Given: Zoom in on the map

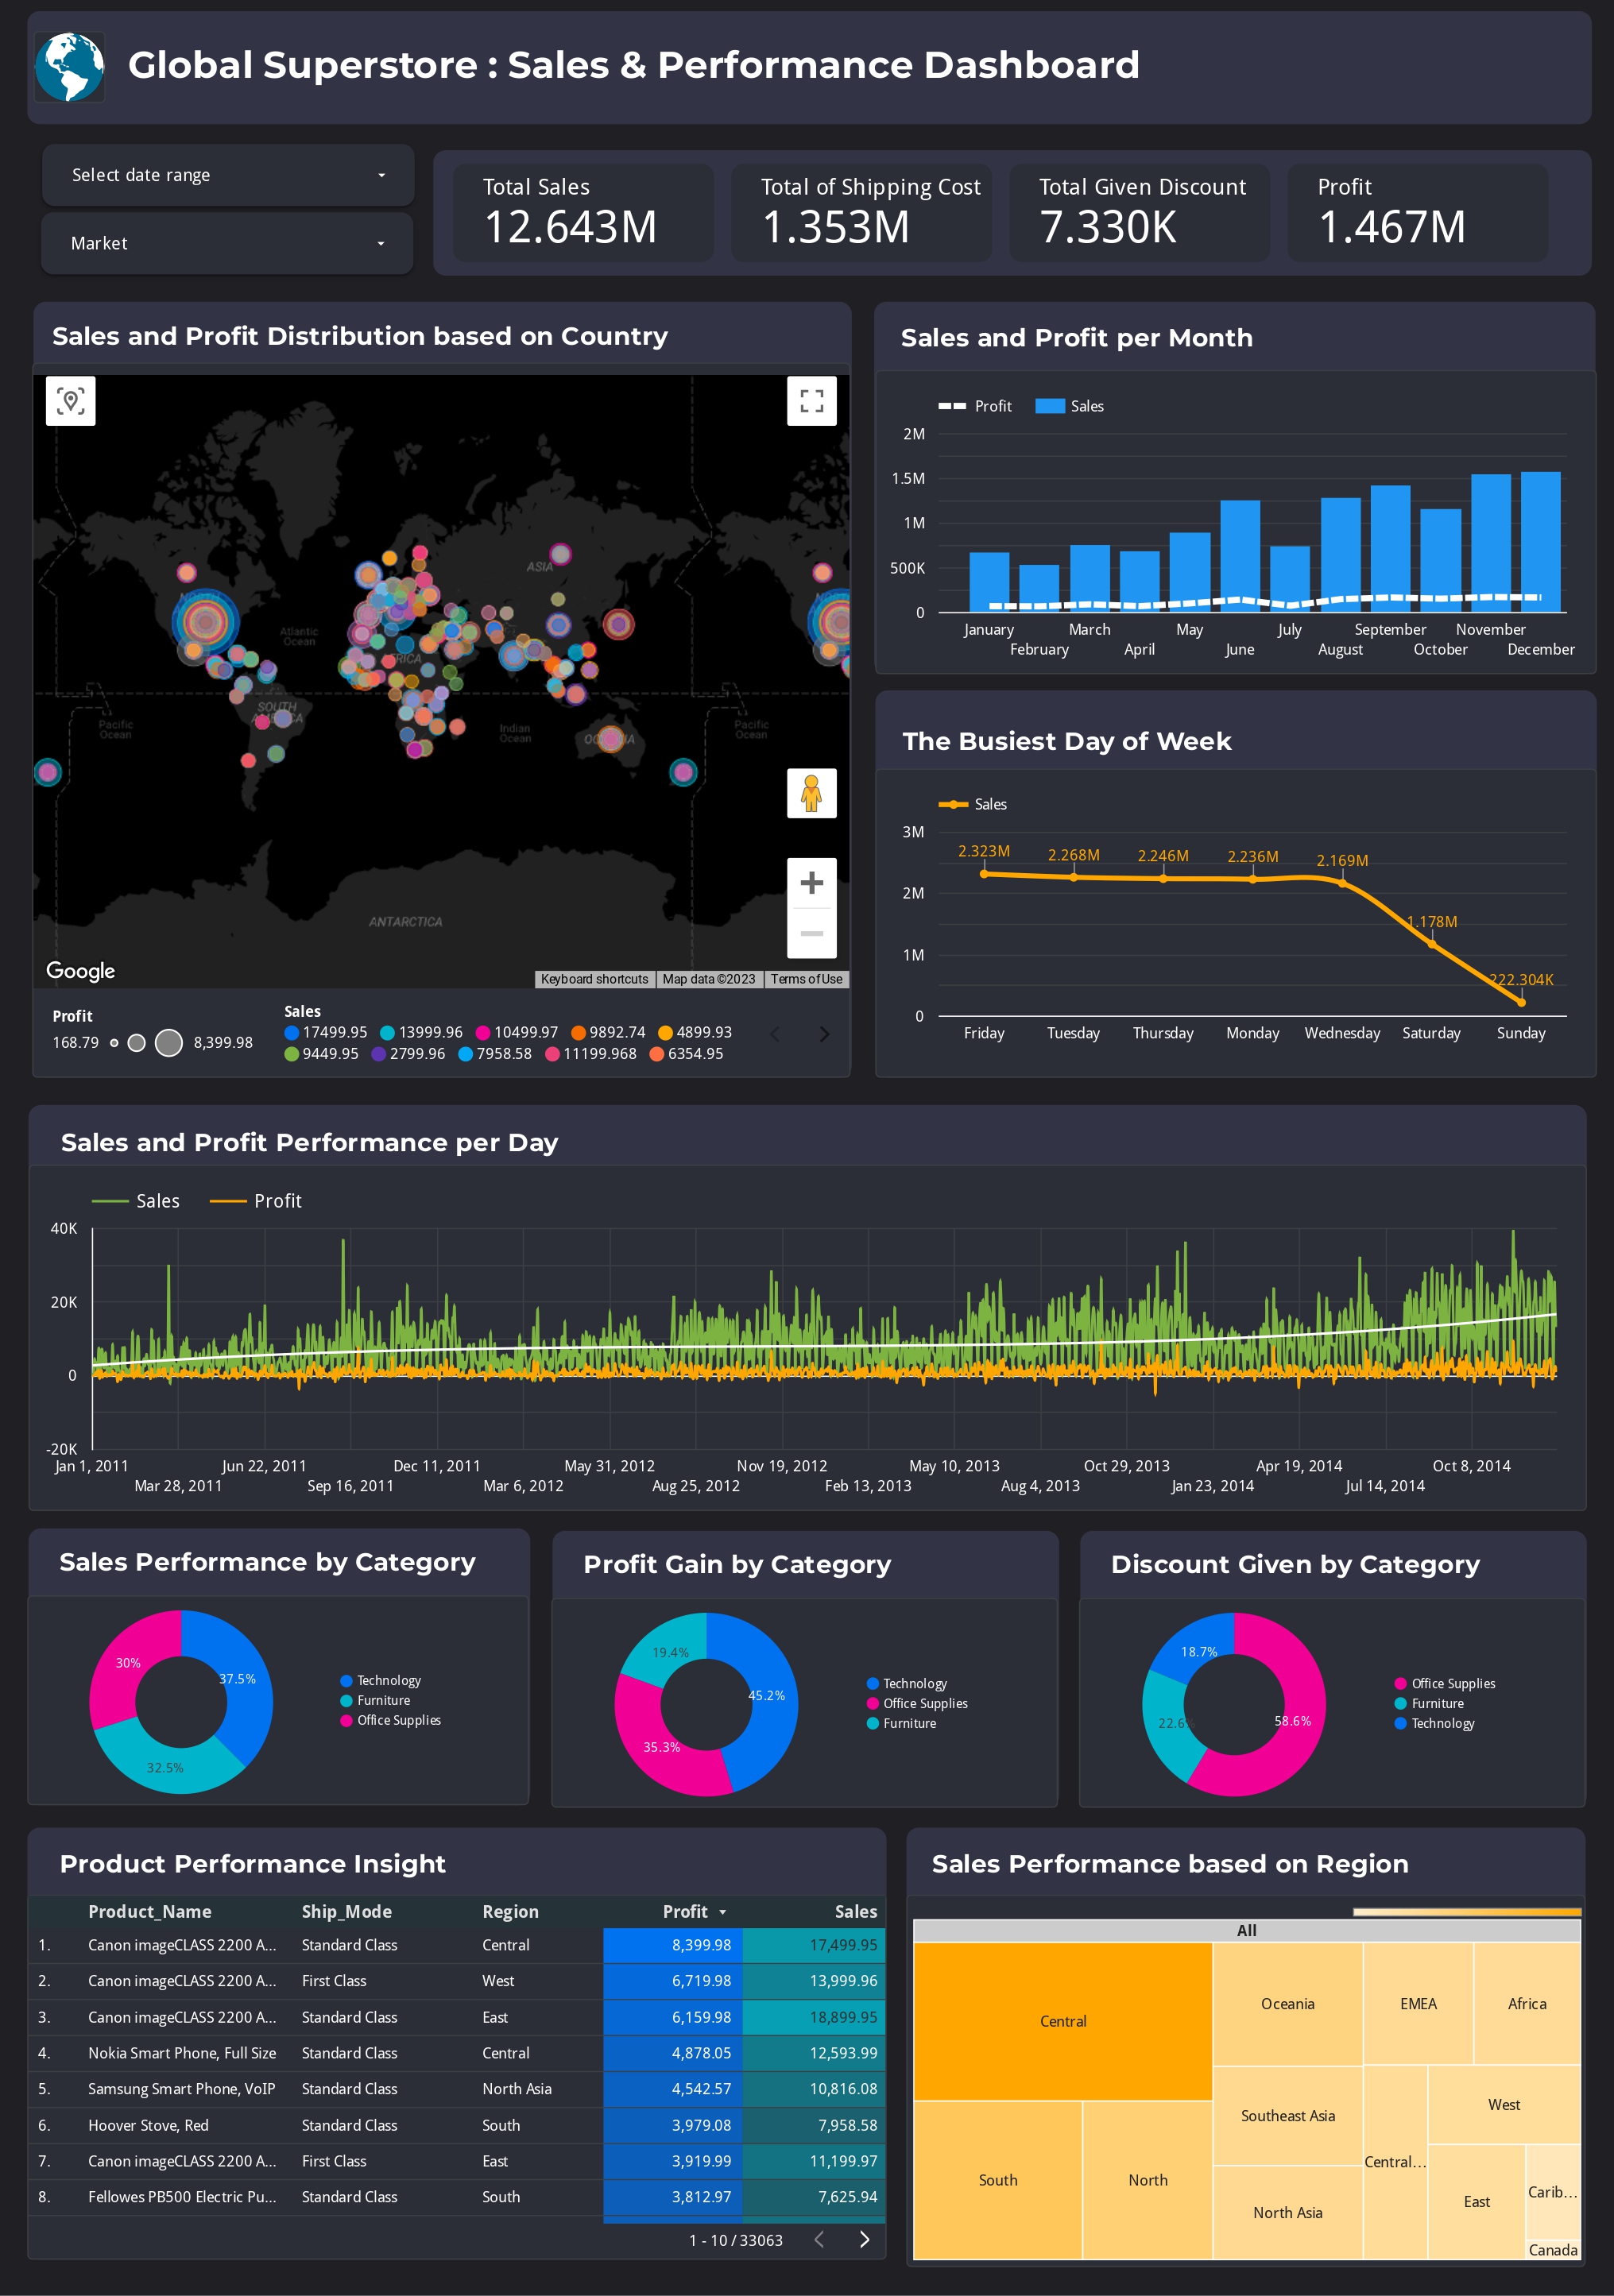Looking at the screenshot, I should [811, 883].
